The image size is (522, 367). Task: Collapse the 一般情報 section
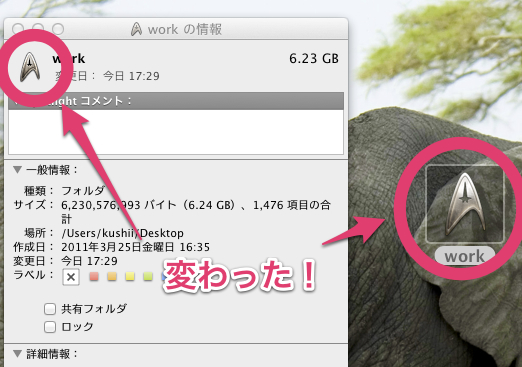tap(17, 170)
